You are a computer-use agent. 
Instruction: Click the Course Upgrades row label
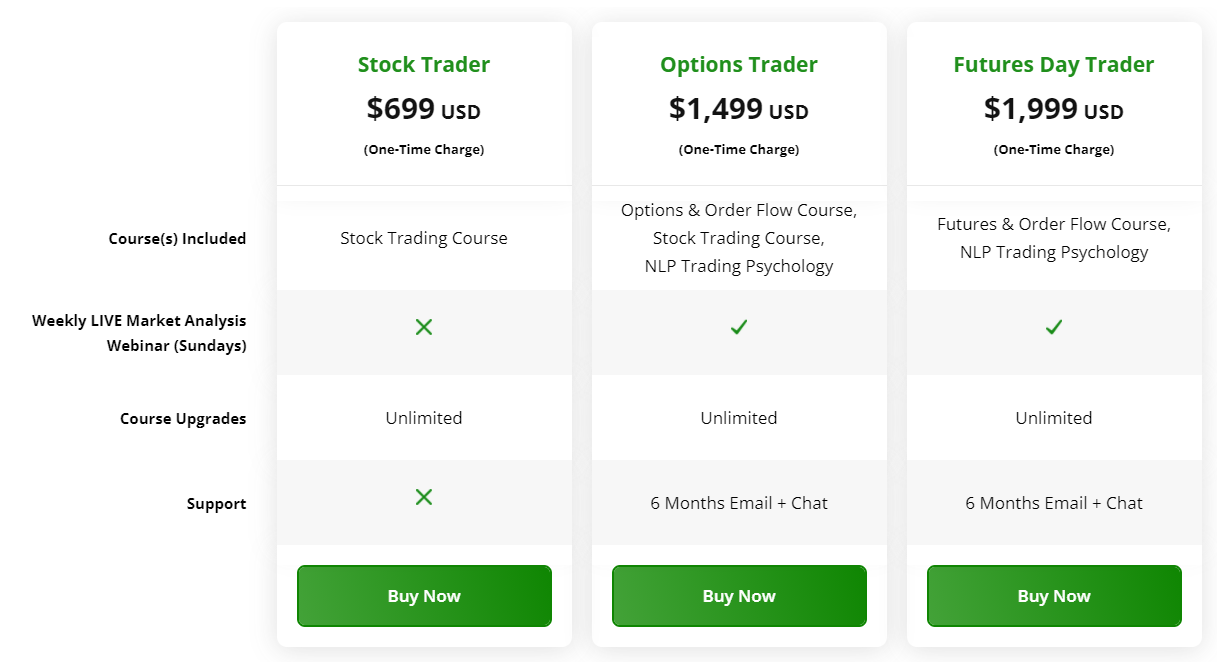click(x=183, y=419)
